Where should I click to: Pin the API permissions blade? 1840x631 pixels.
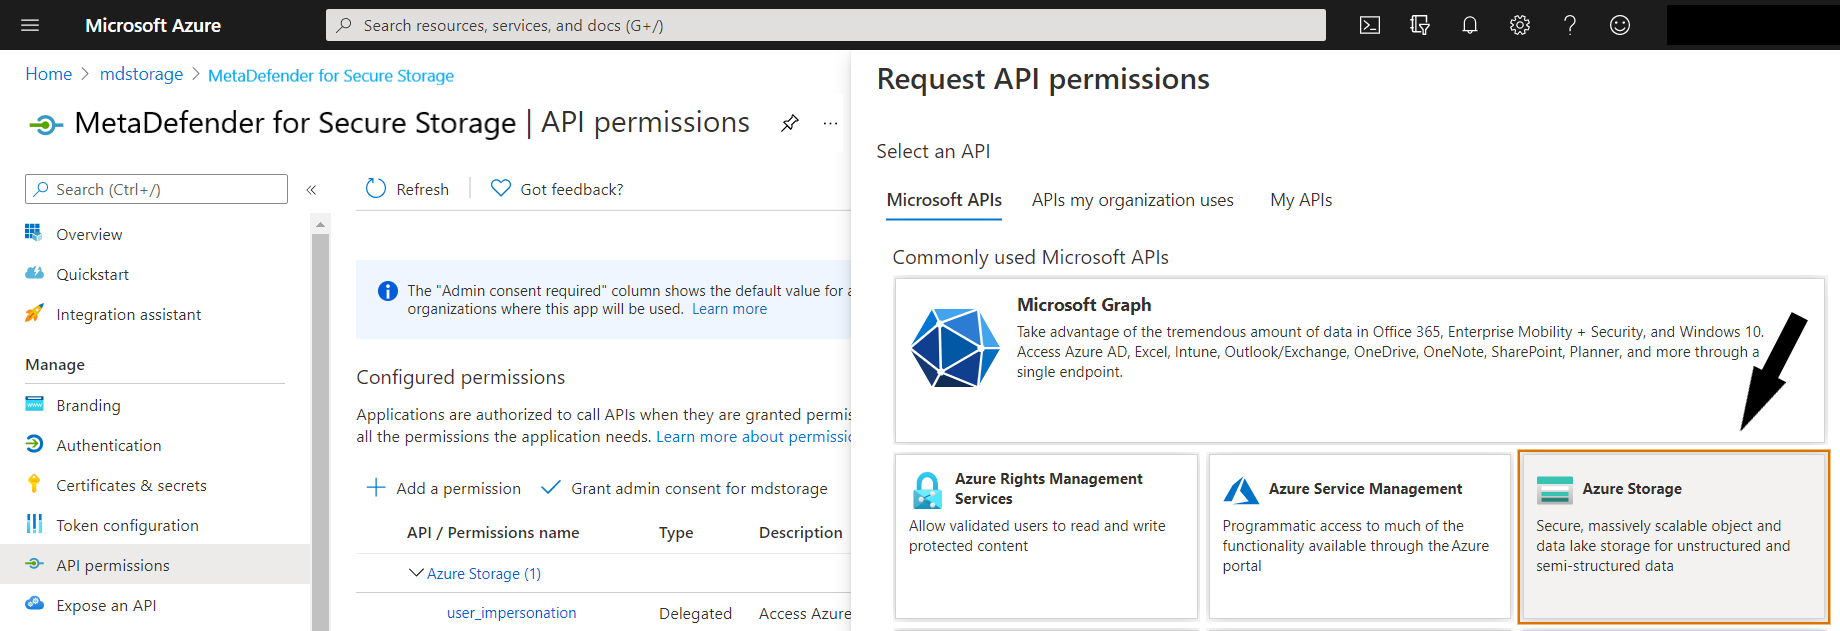point(790,123)
